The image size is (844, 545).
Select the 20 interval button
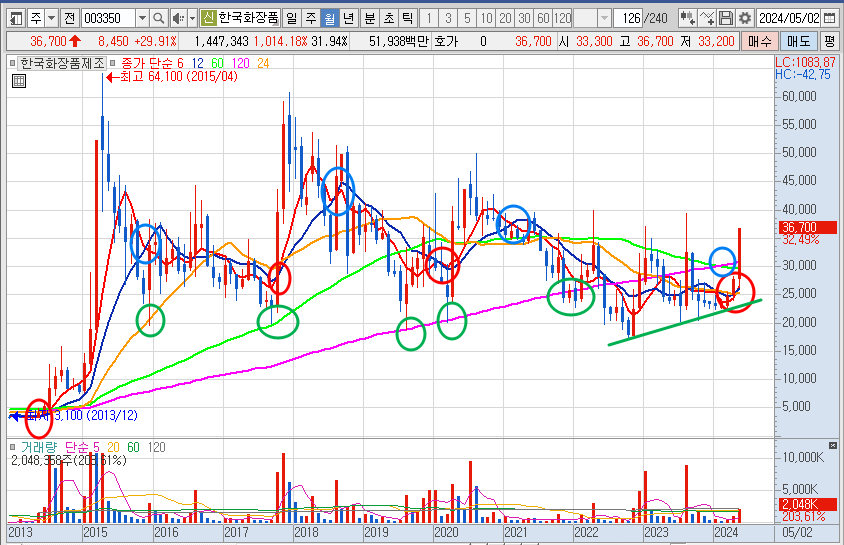(x=505, y=19)
